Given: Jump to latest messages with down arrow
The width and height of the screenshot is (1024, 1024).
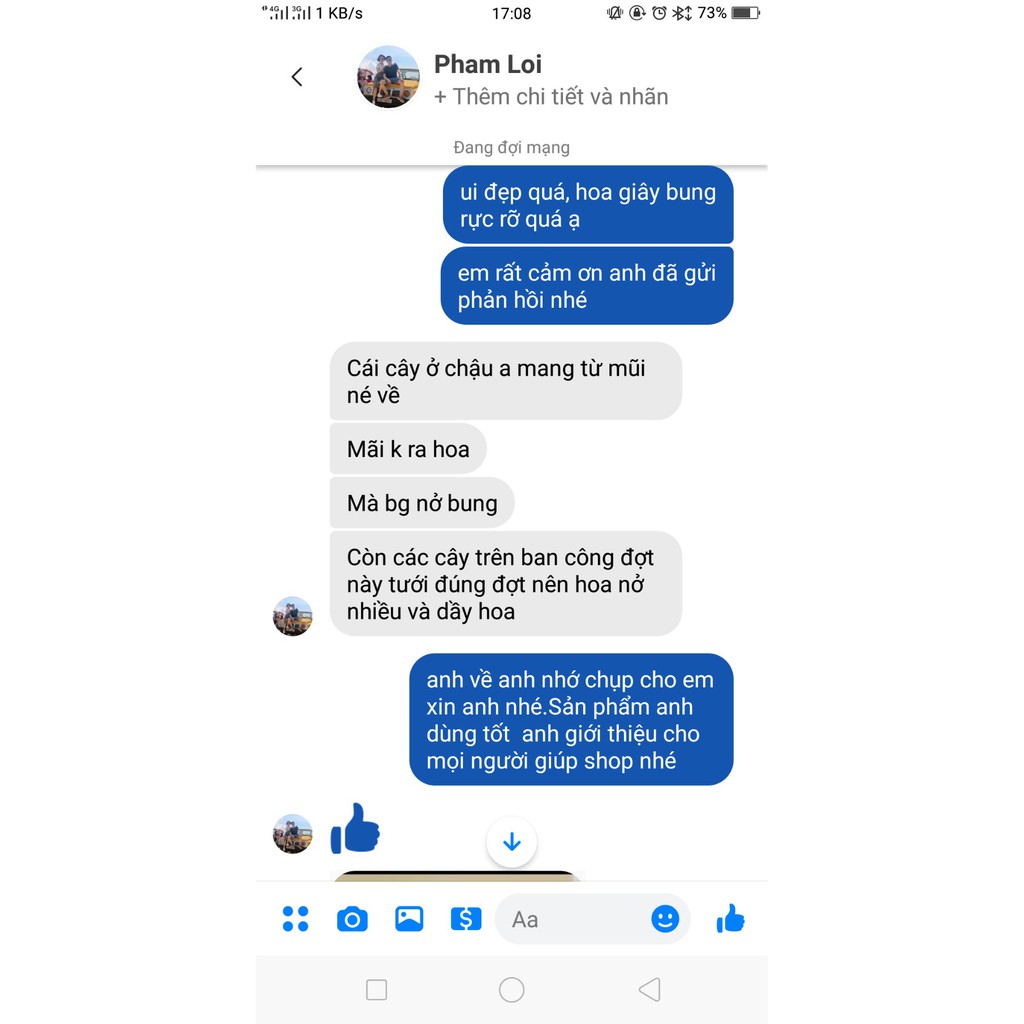Looking at the screenshot, I should 512,842.
